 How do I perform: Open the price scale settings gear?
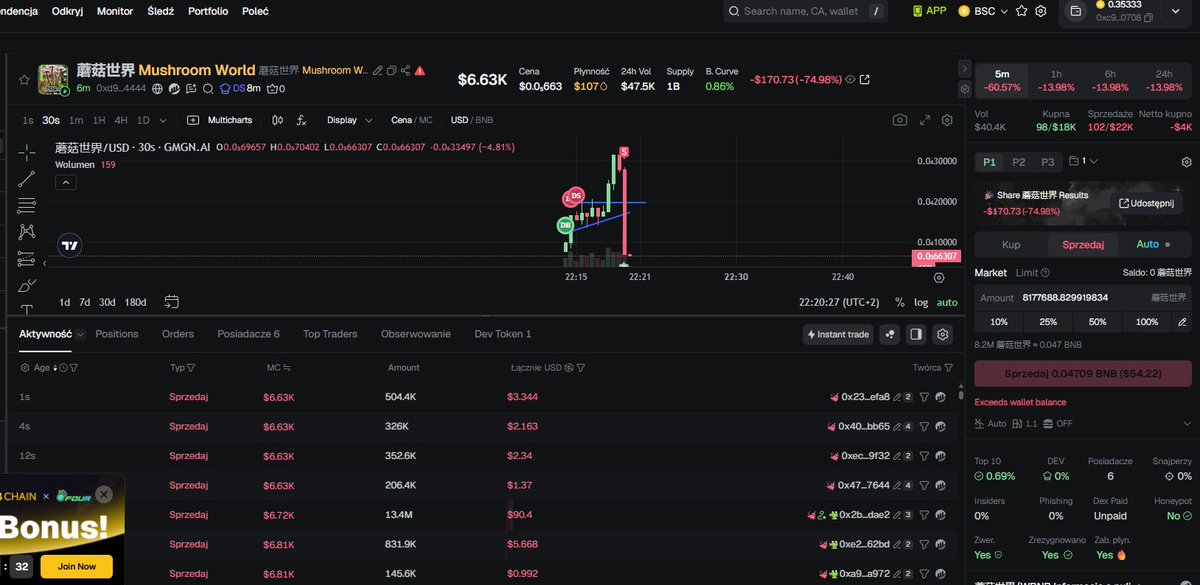click(x=939, y=278)
